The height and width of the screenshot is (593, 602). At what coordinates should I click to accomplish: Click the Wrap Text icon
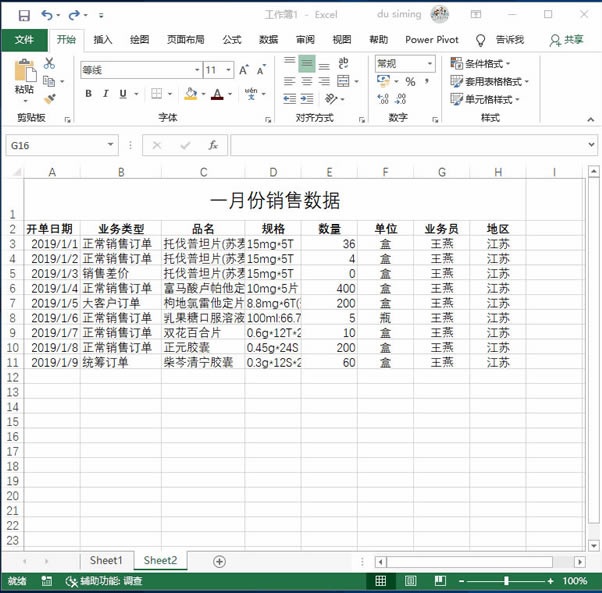coord(343,63)
